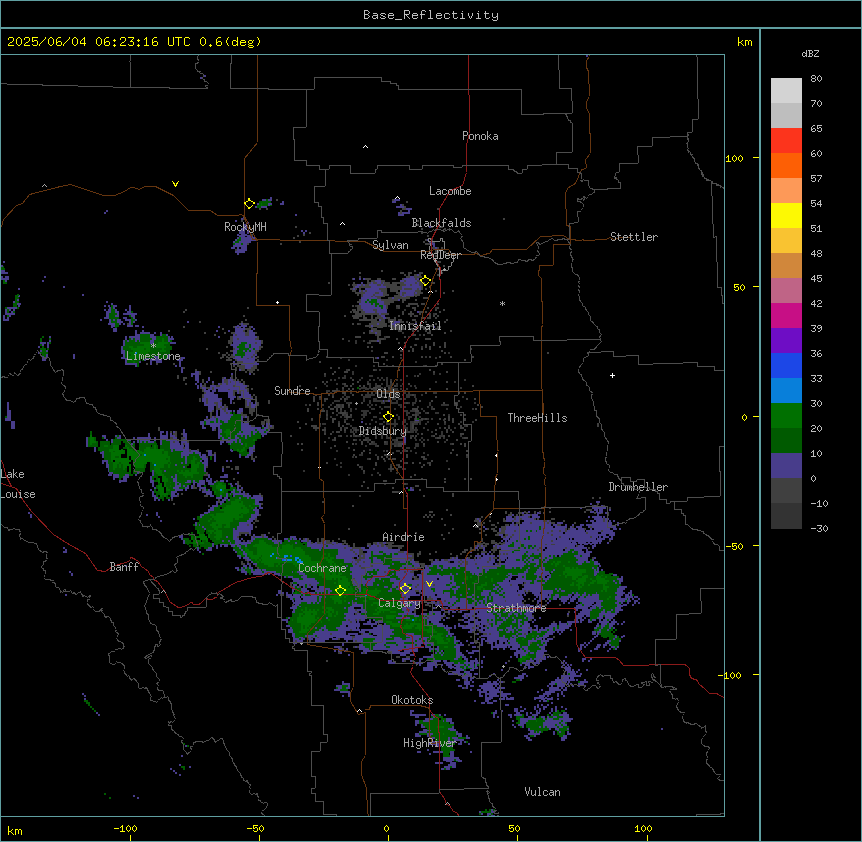Click the 0 tick on bottom axis

[x=386, y=828]
